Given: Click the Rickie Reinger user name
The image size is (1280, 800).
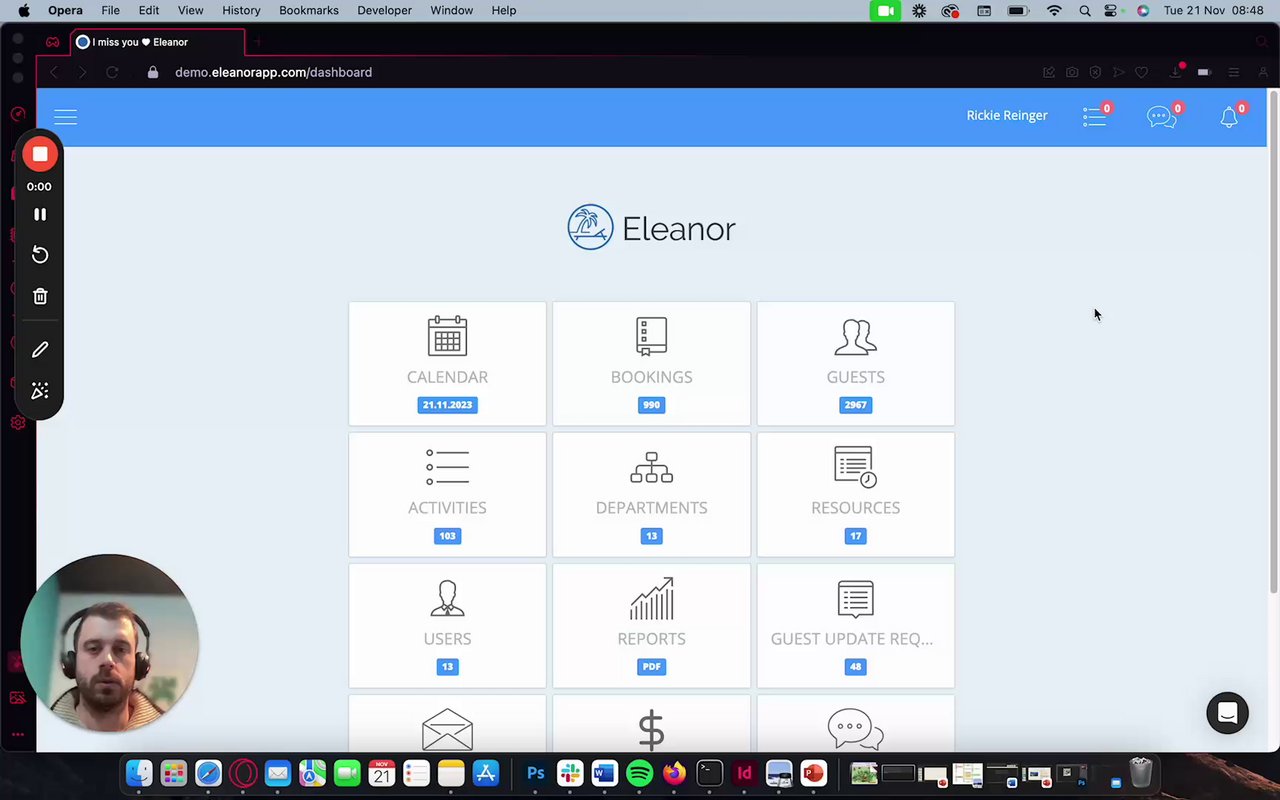Looking at the screenshot, I should coord(1007,116).
